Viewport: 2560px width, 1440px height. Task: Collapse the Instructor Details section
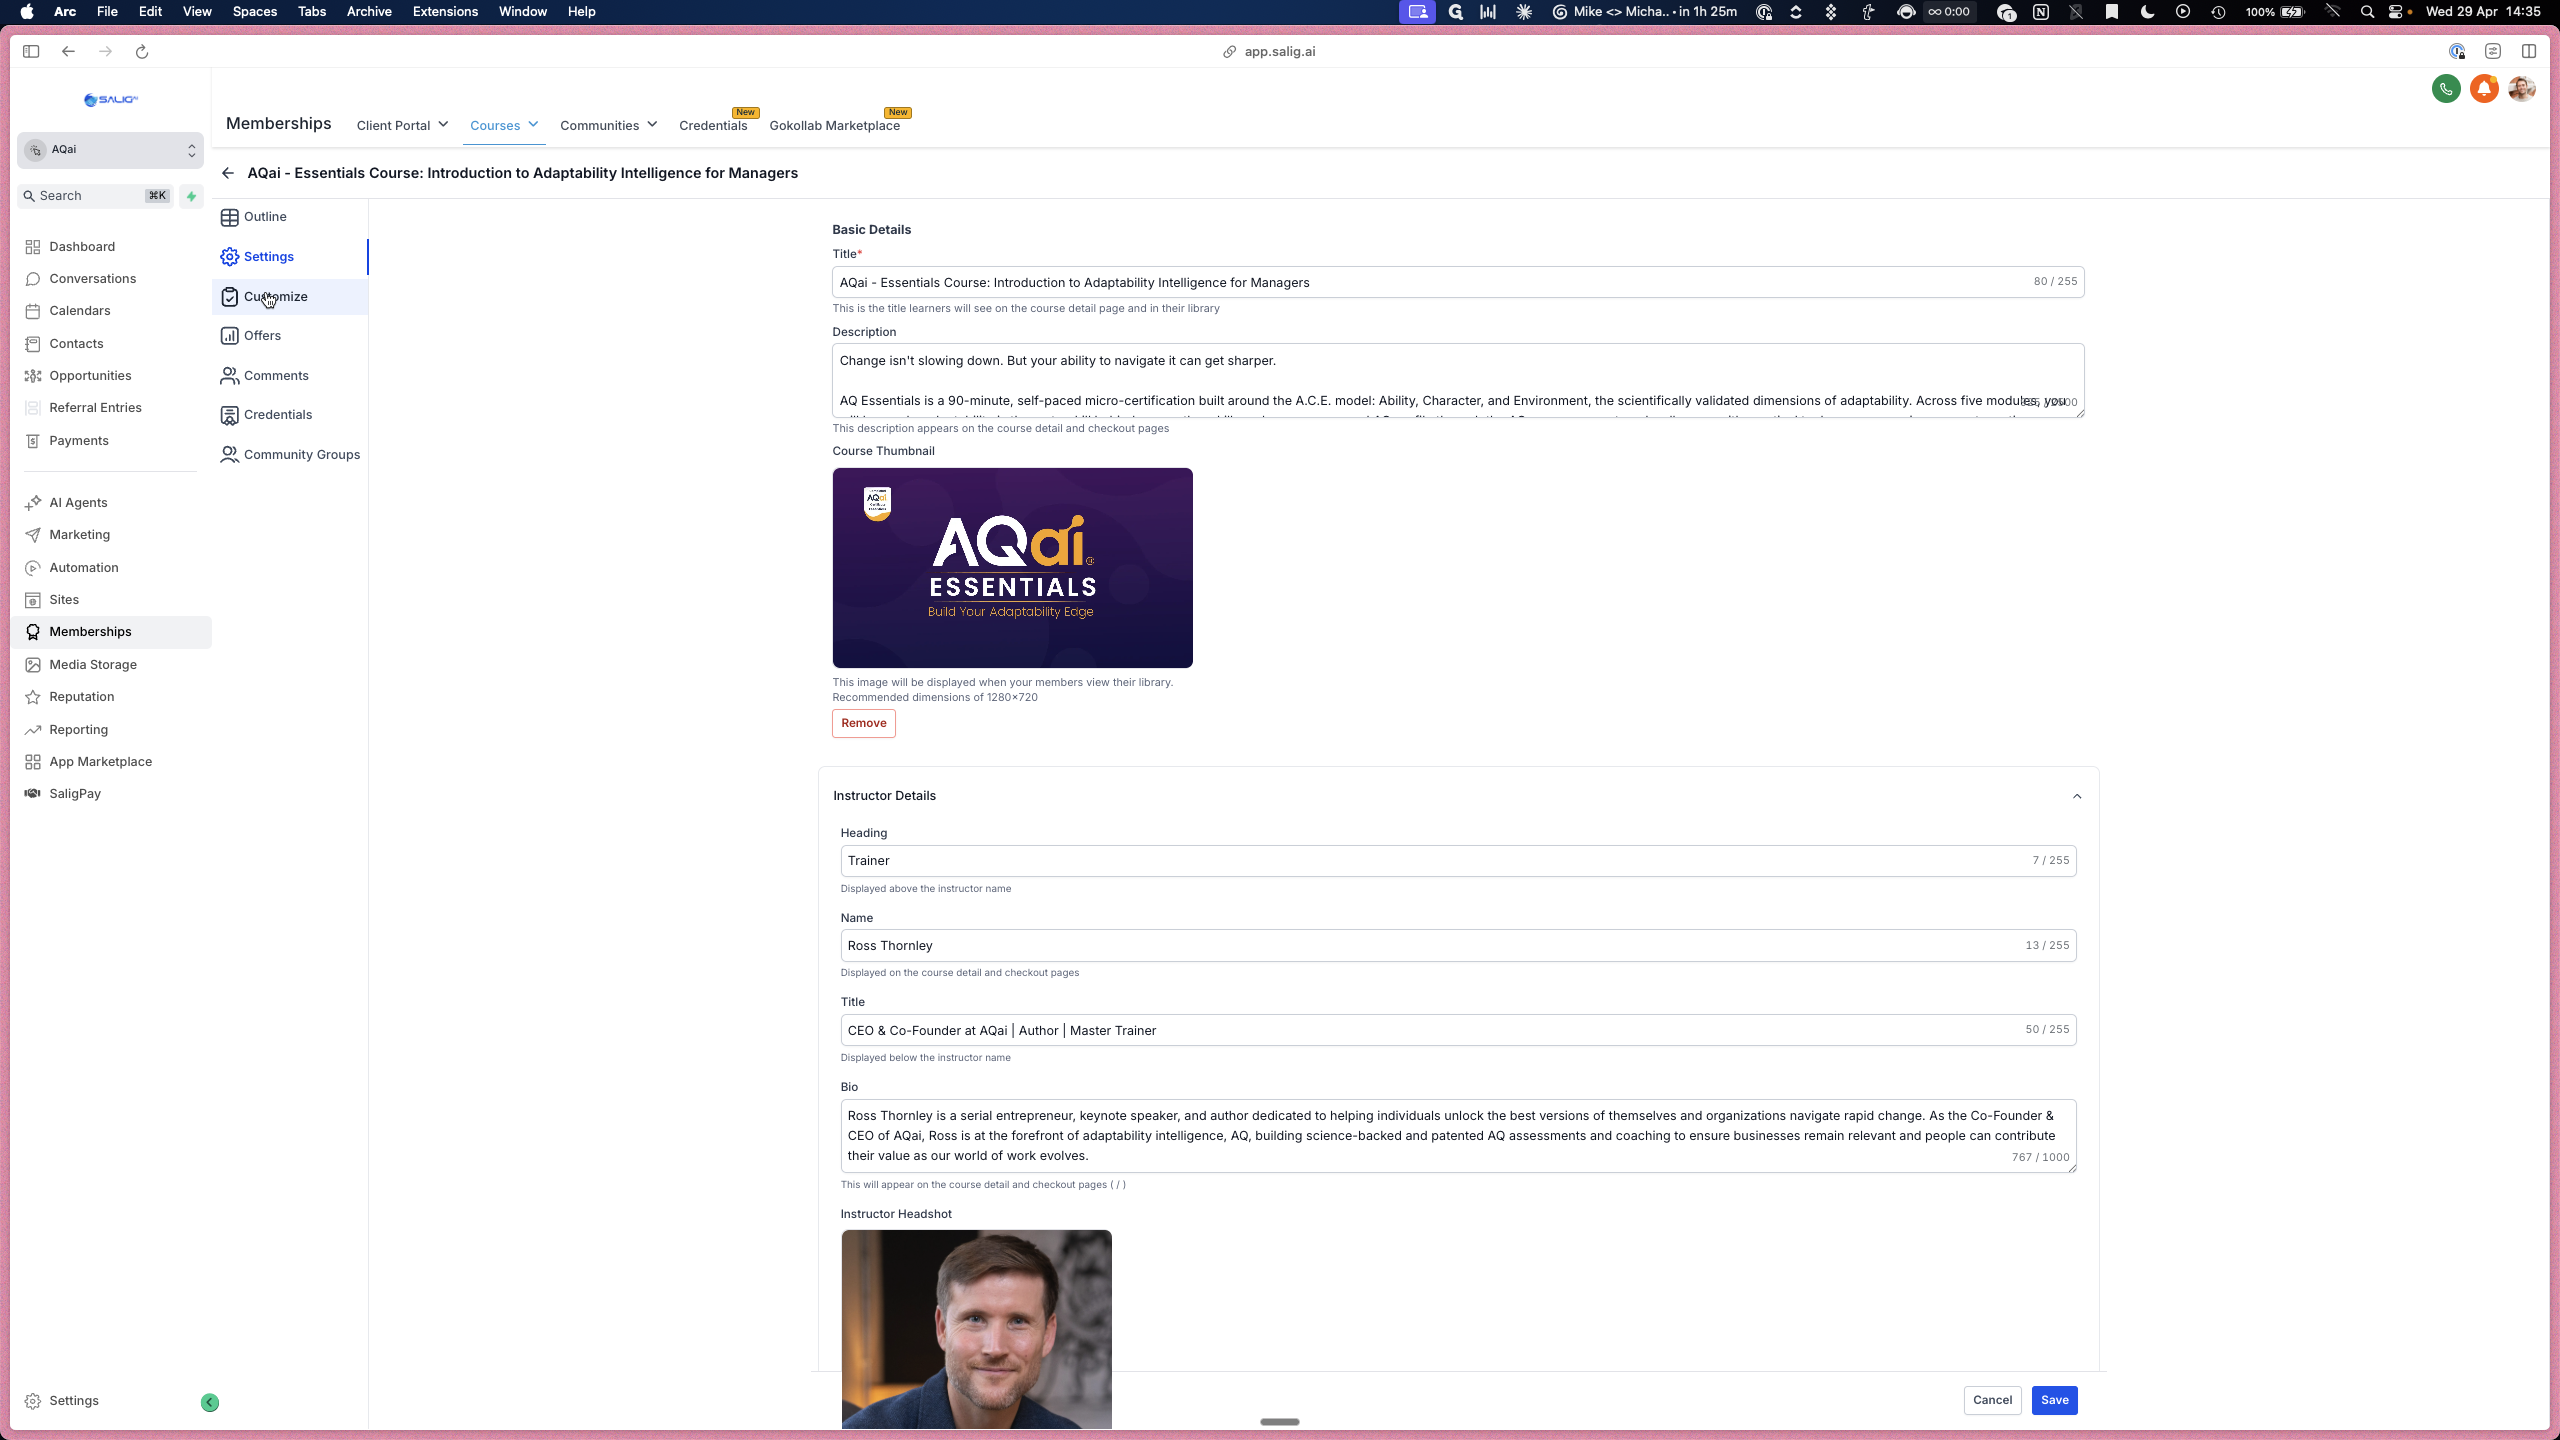click(2077, 796)
